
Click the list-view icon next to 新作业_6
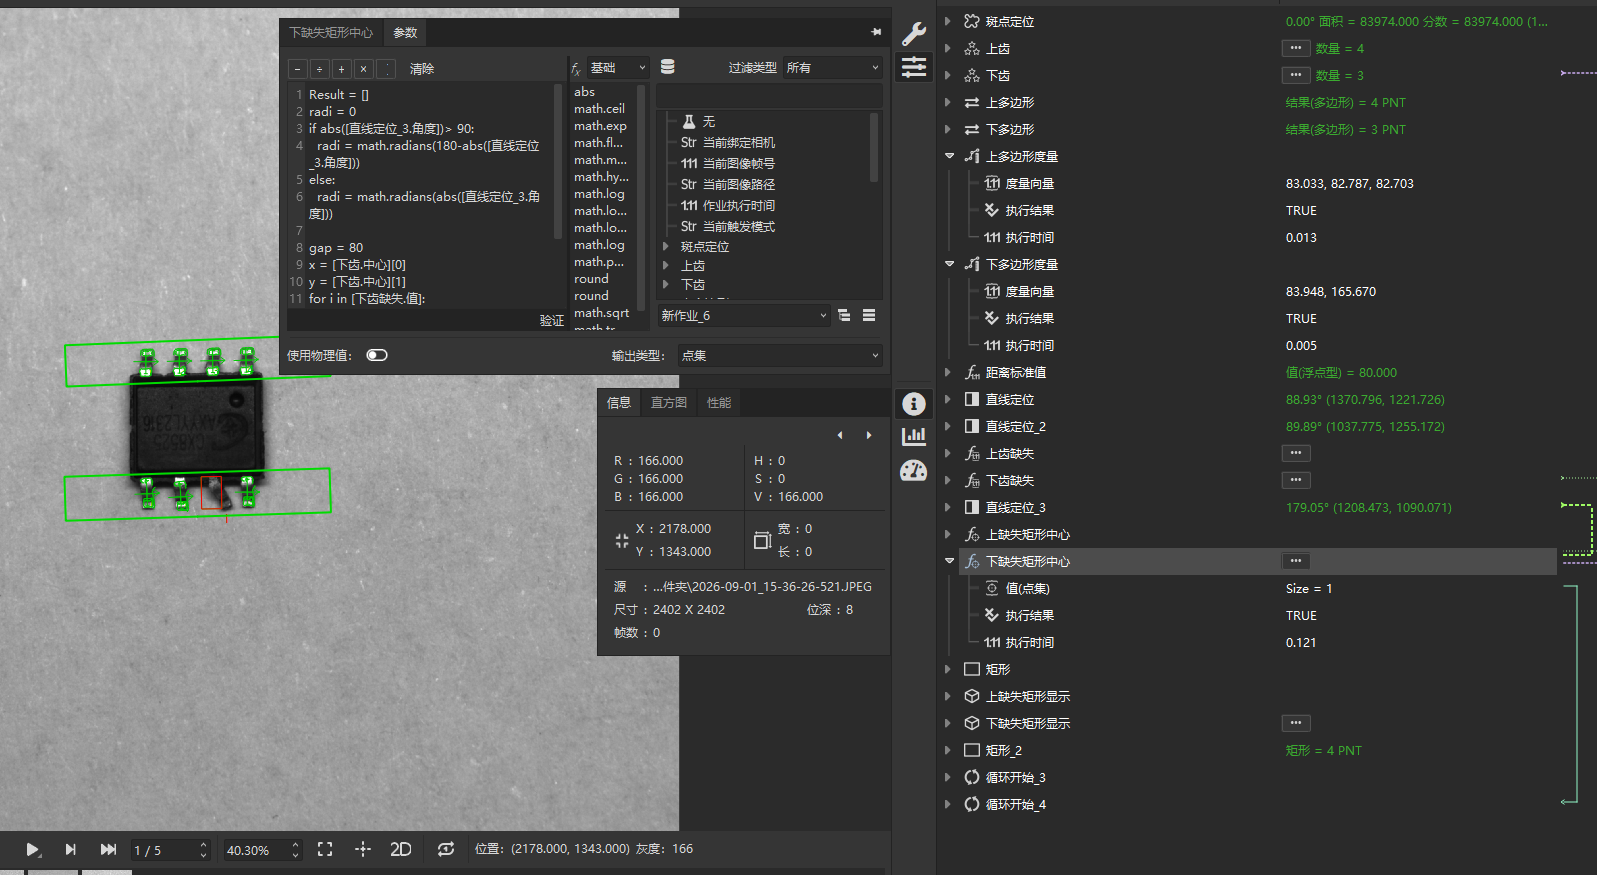coord(869,315)
